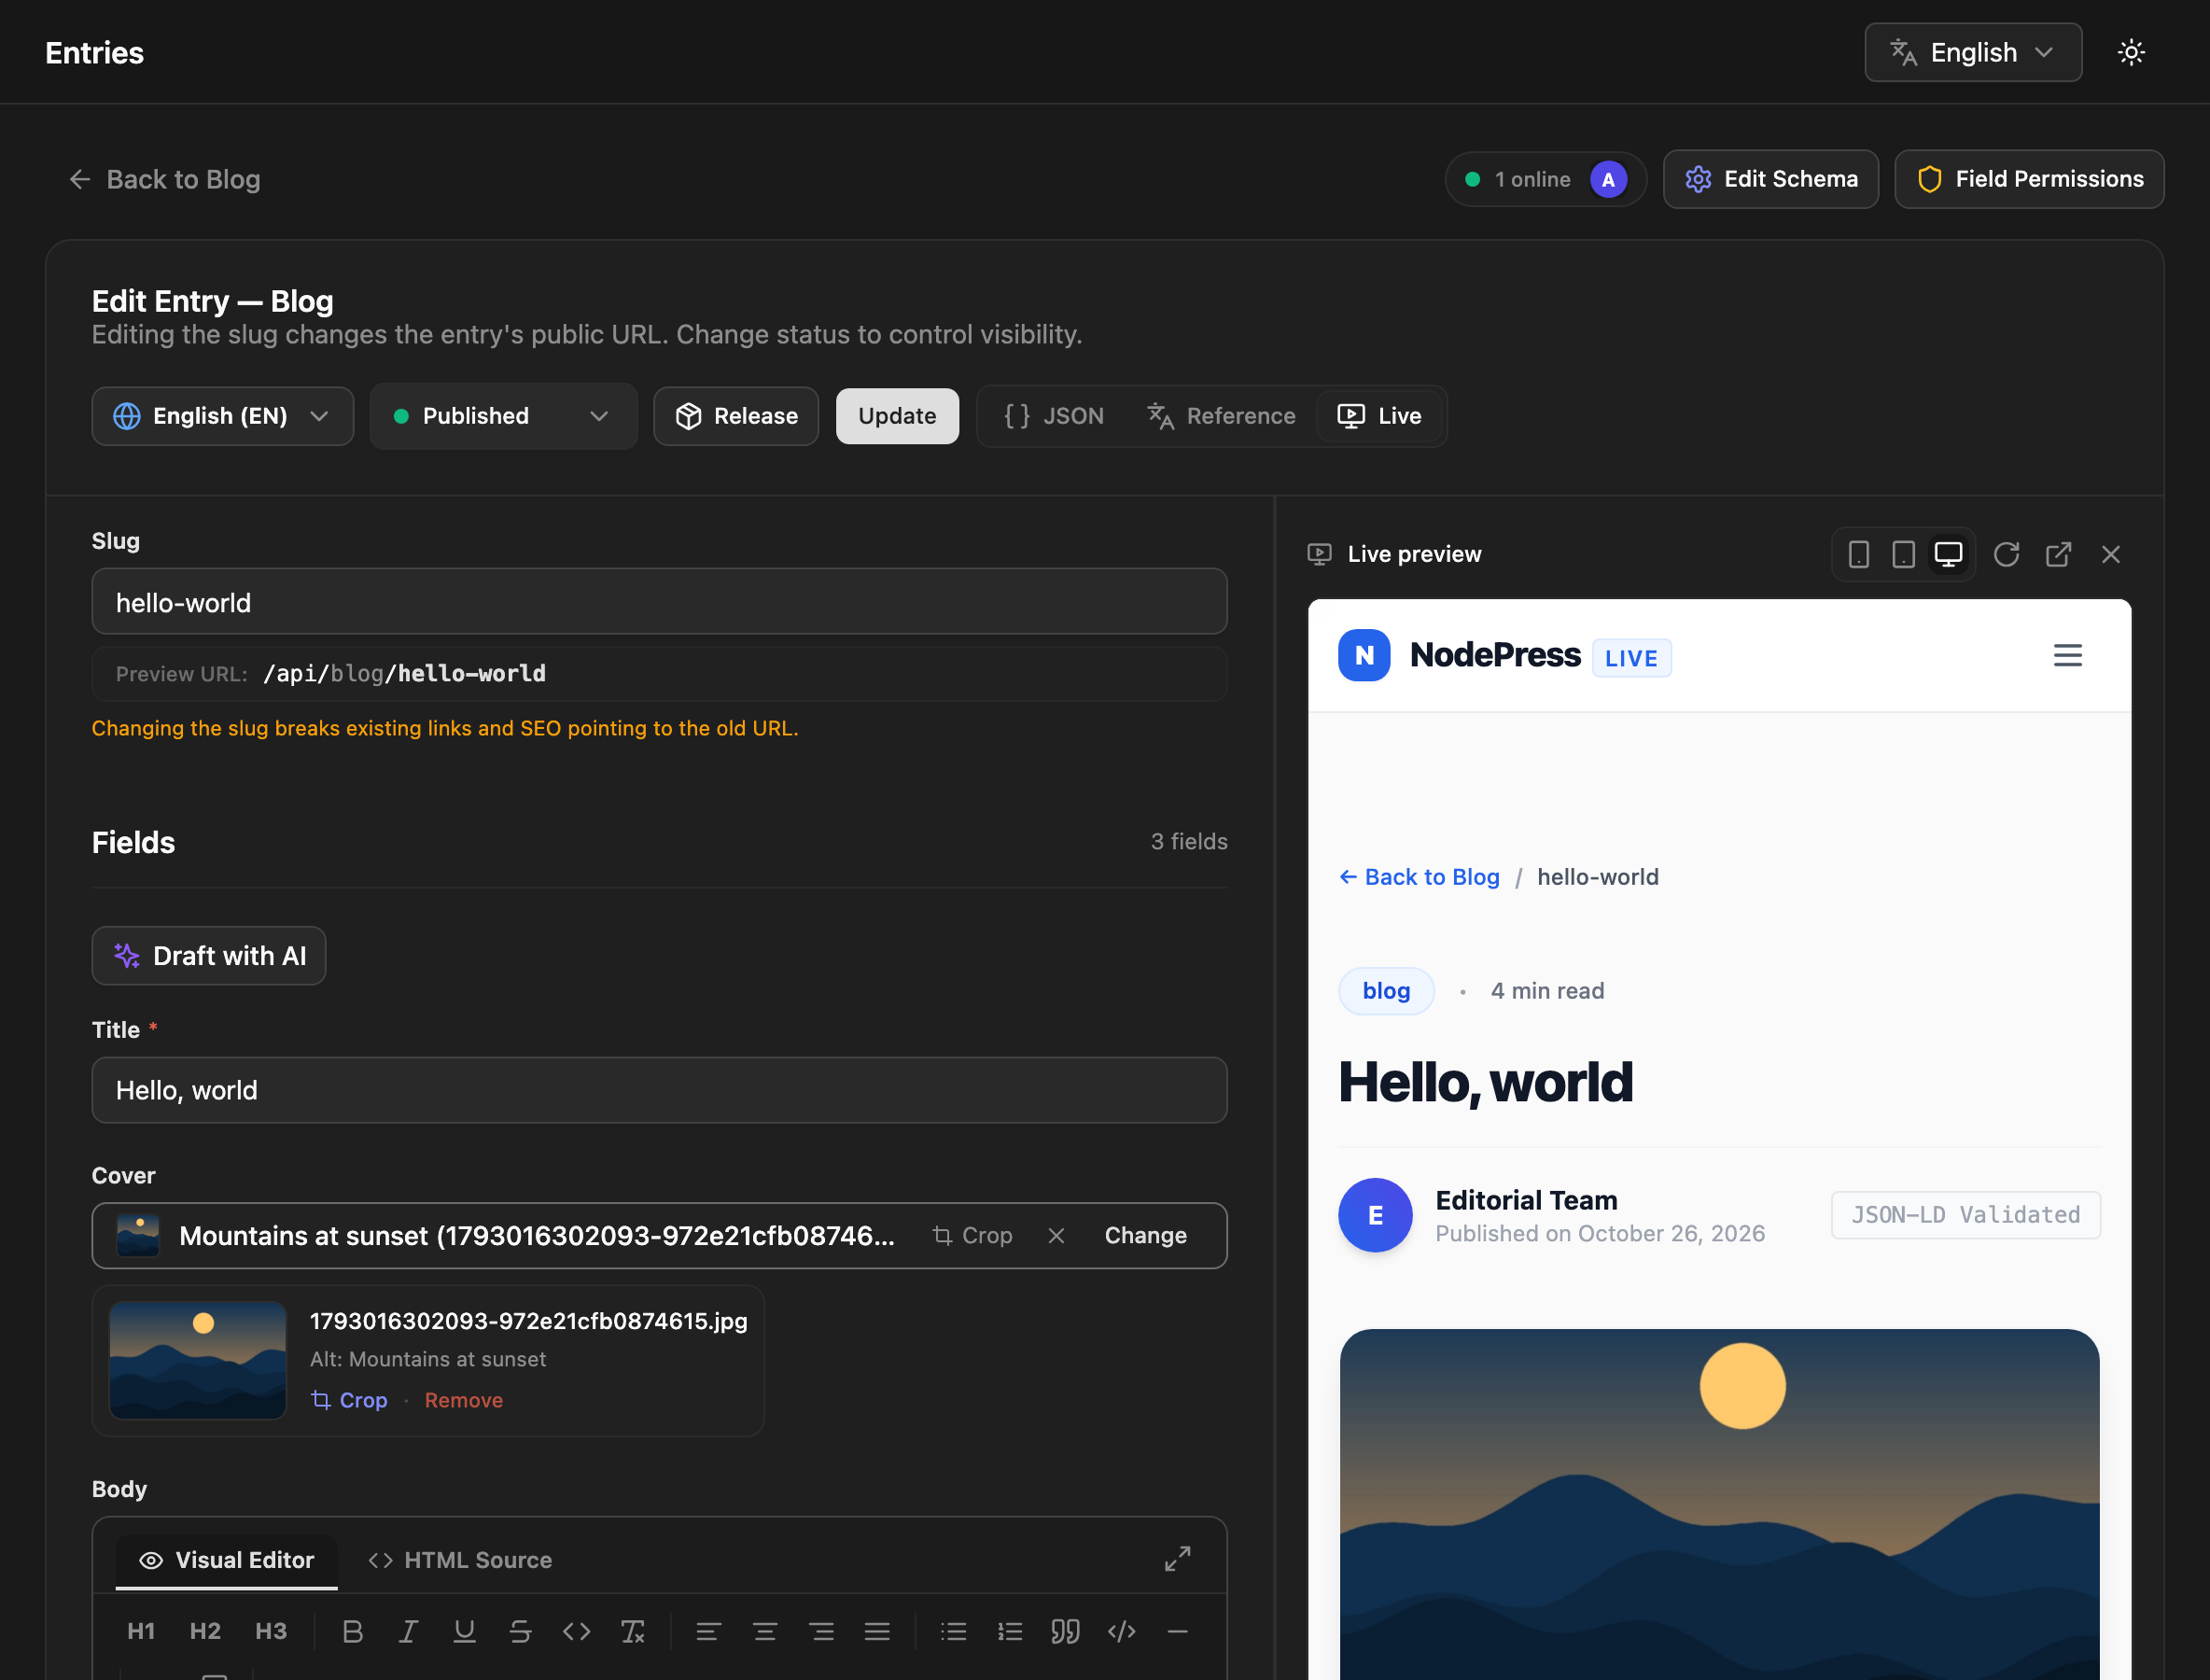The height and width of the screenshot is (1680, 2210).
Task: Apply italic formatting in Body editor
Action: 408,1631
